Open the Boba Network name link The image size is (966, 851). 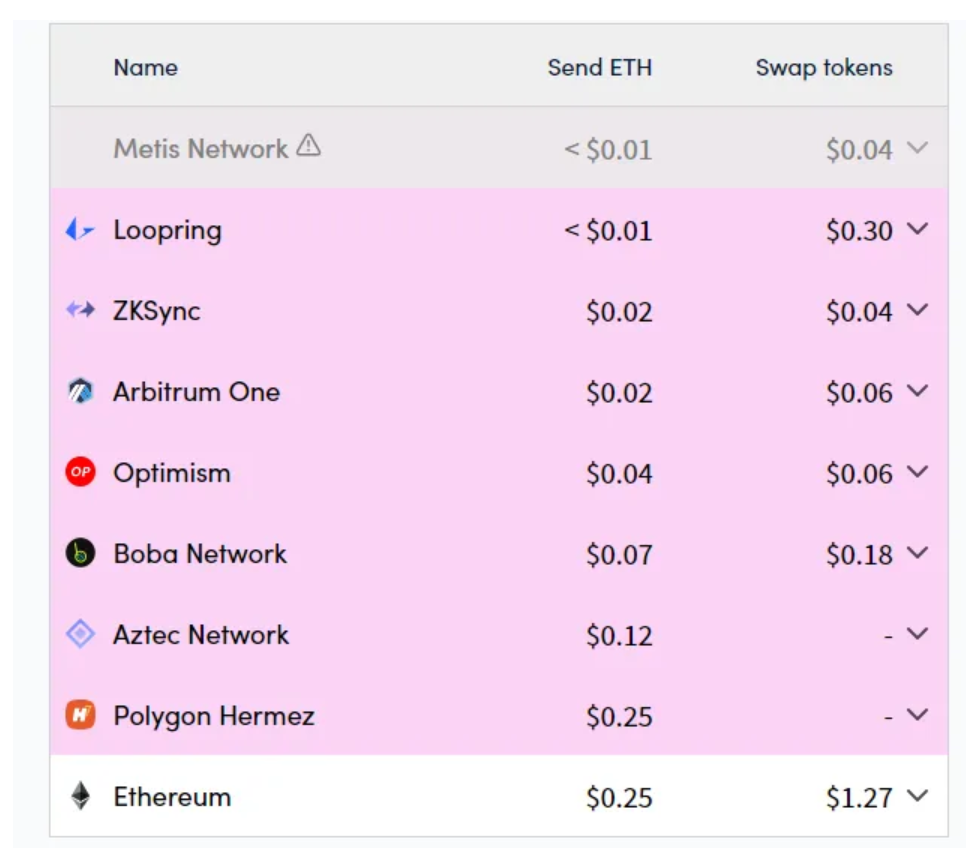tap(200, 554)
